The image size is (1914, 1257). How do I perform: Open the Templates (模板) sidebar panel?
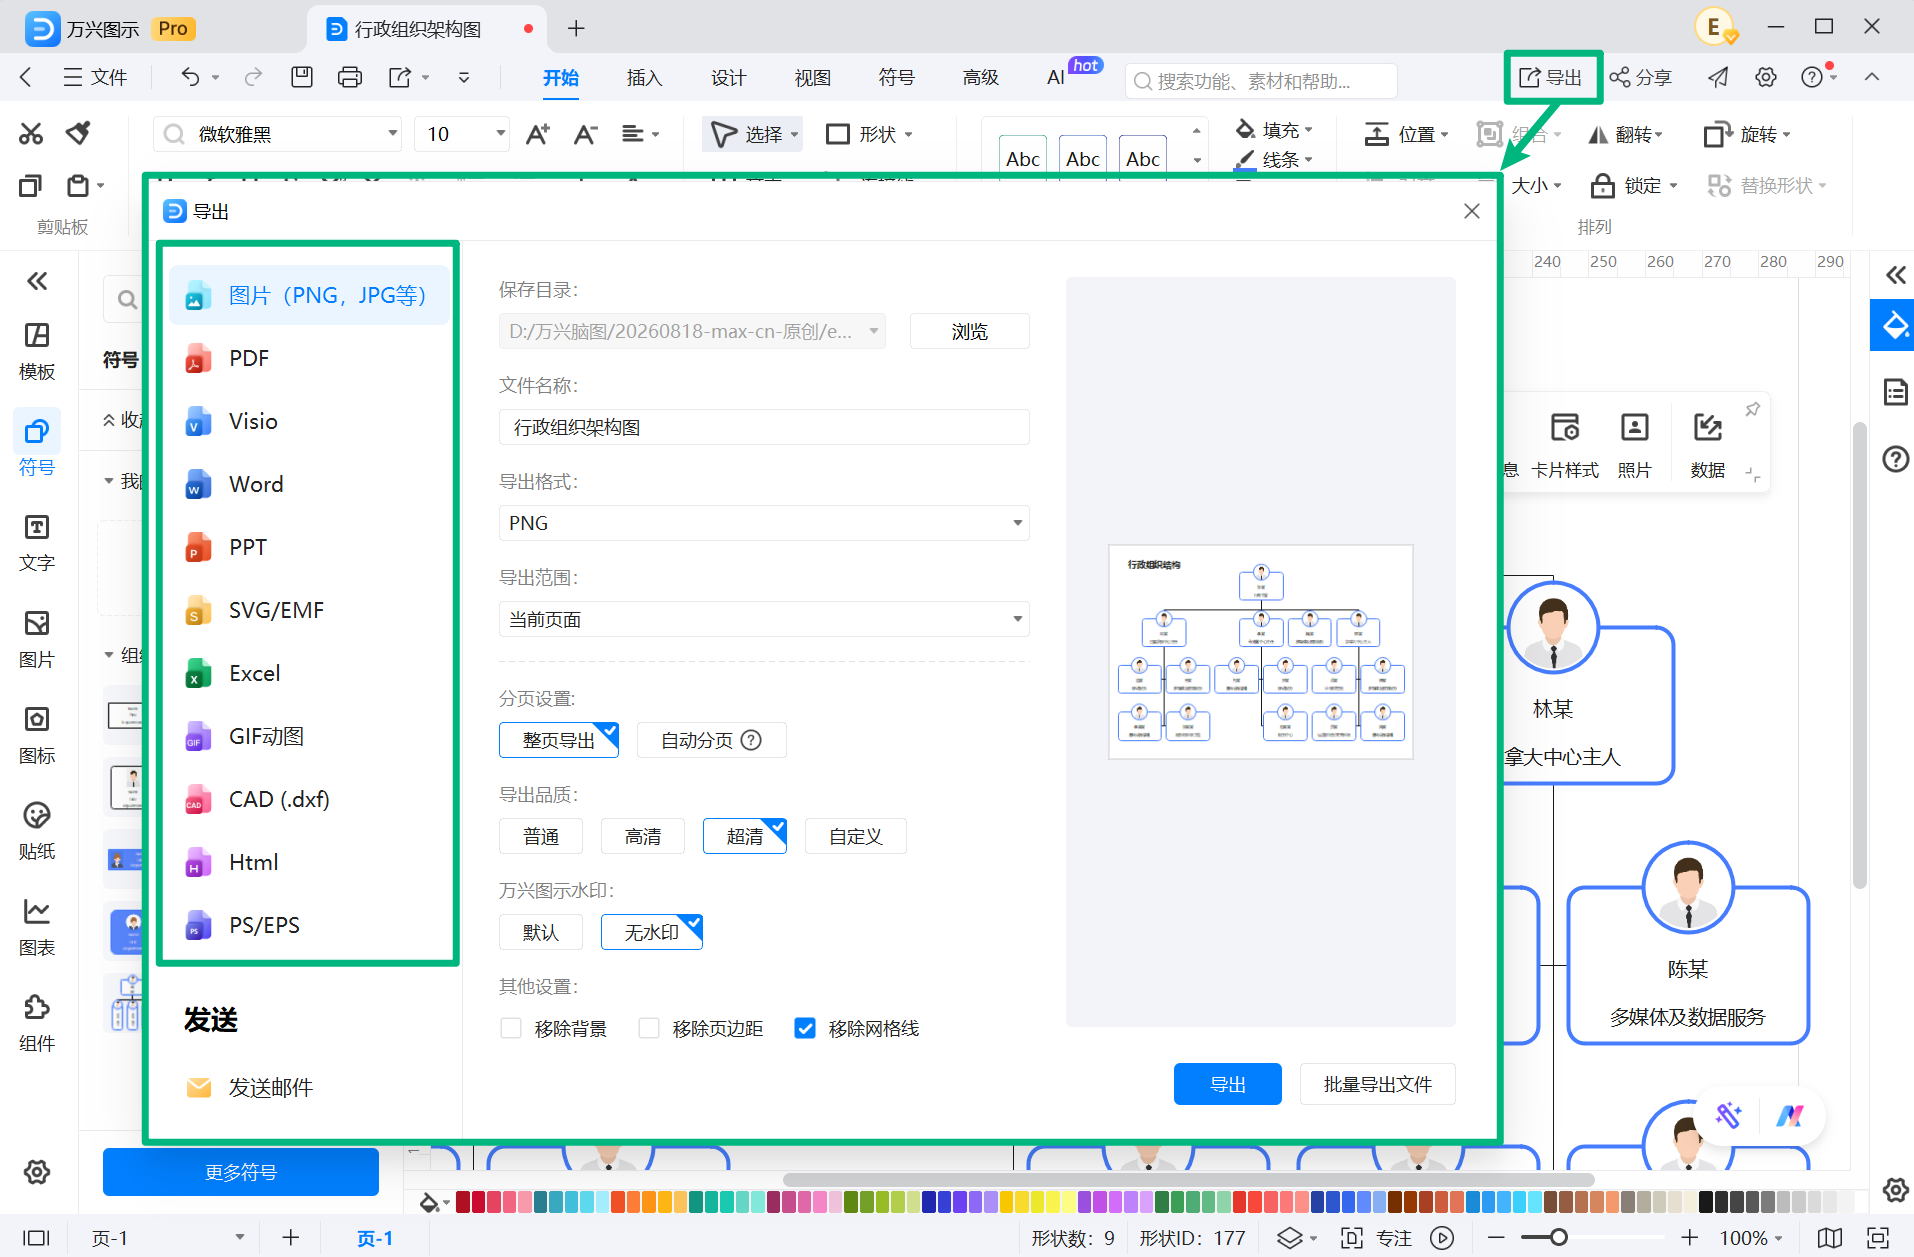click(x=37, y=351)
